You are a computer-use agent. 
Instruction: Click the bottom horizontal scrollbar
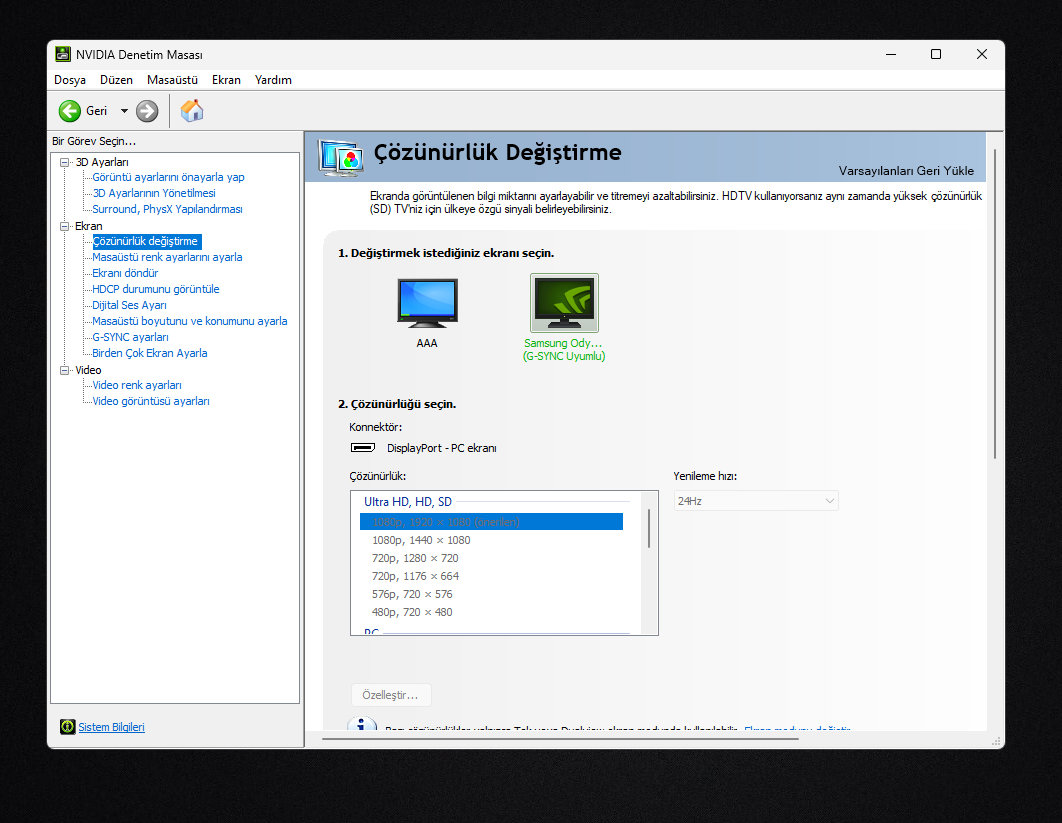561,738
